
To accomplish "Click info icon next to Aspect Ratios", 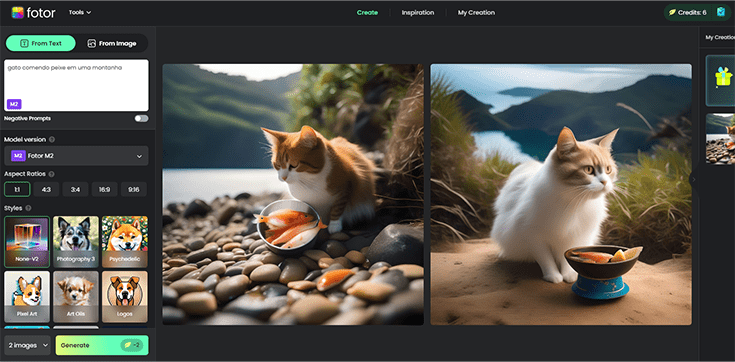I will [x=51, y=174].
